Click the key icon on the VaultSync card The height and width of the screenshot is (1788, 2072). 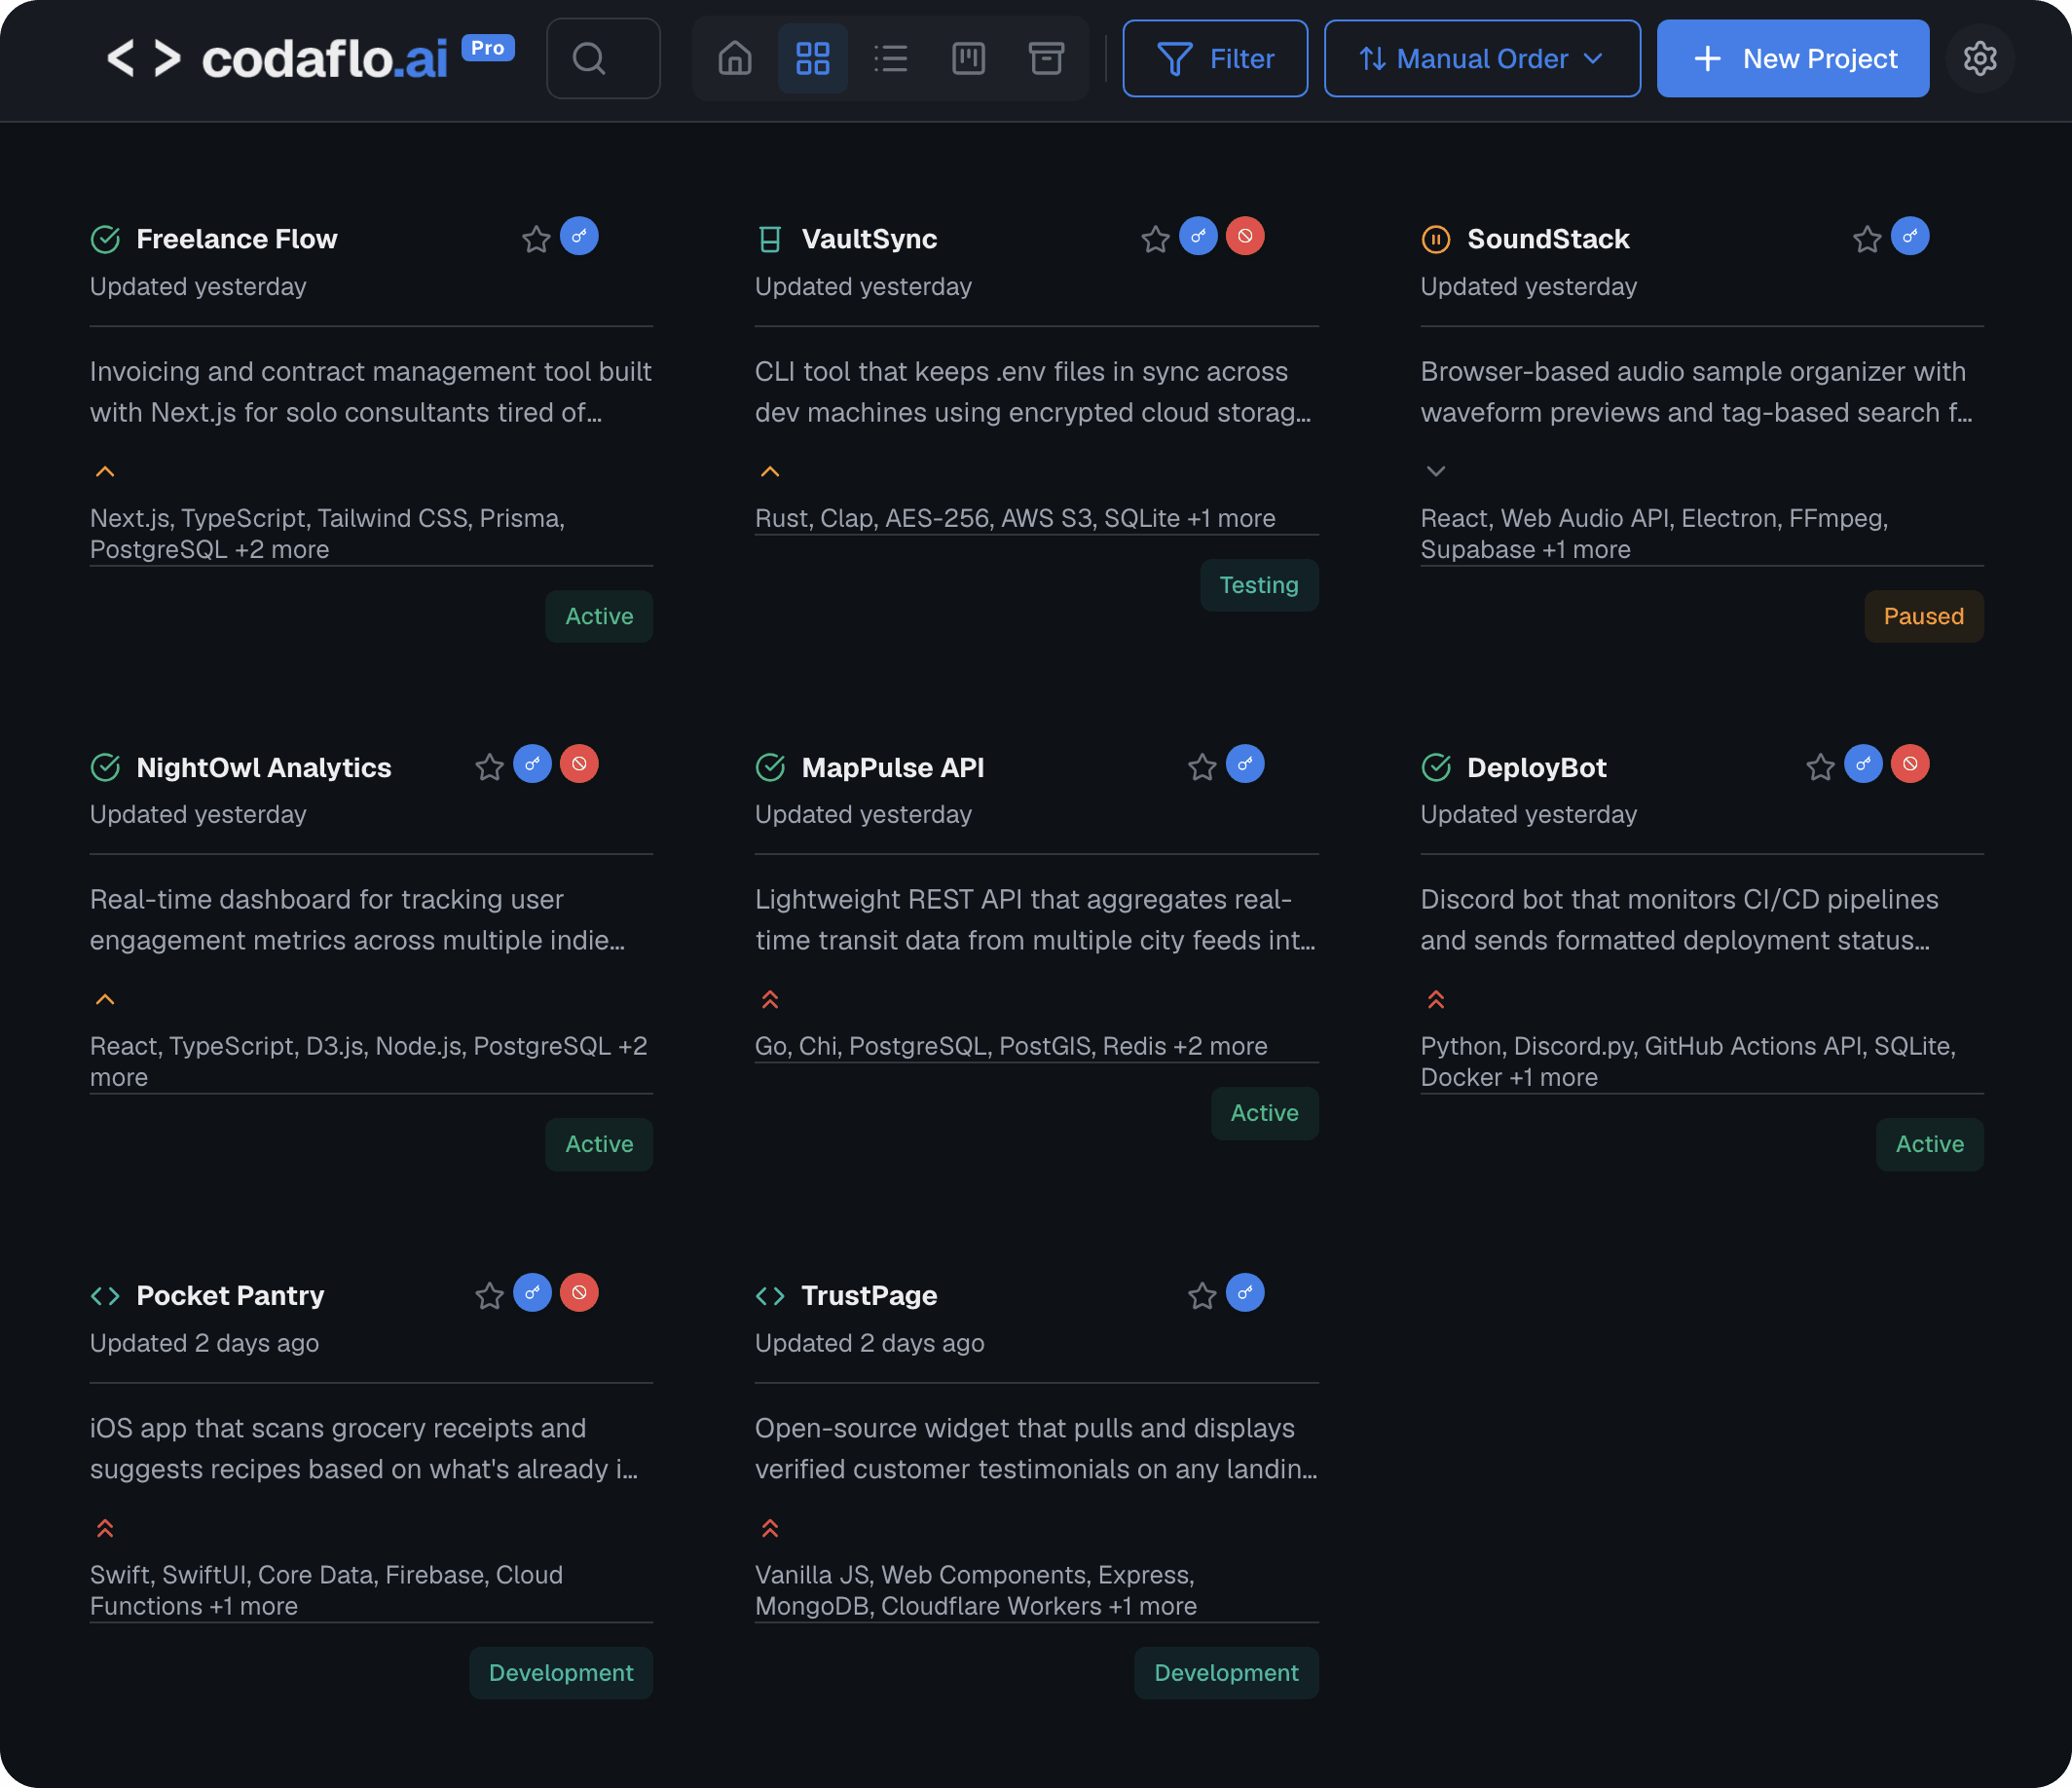click(1199, 236)
